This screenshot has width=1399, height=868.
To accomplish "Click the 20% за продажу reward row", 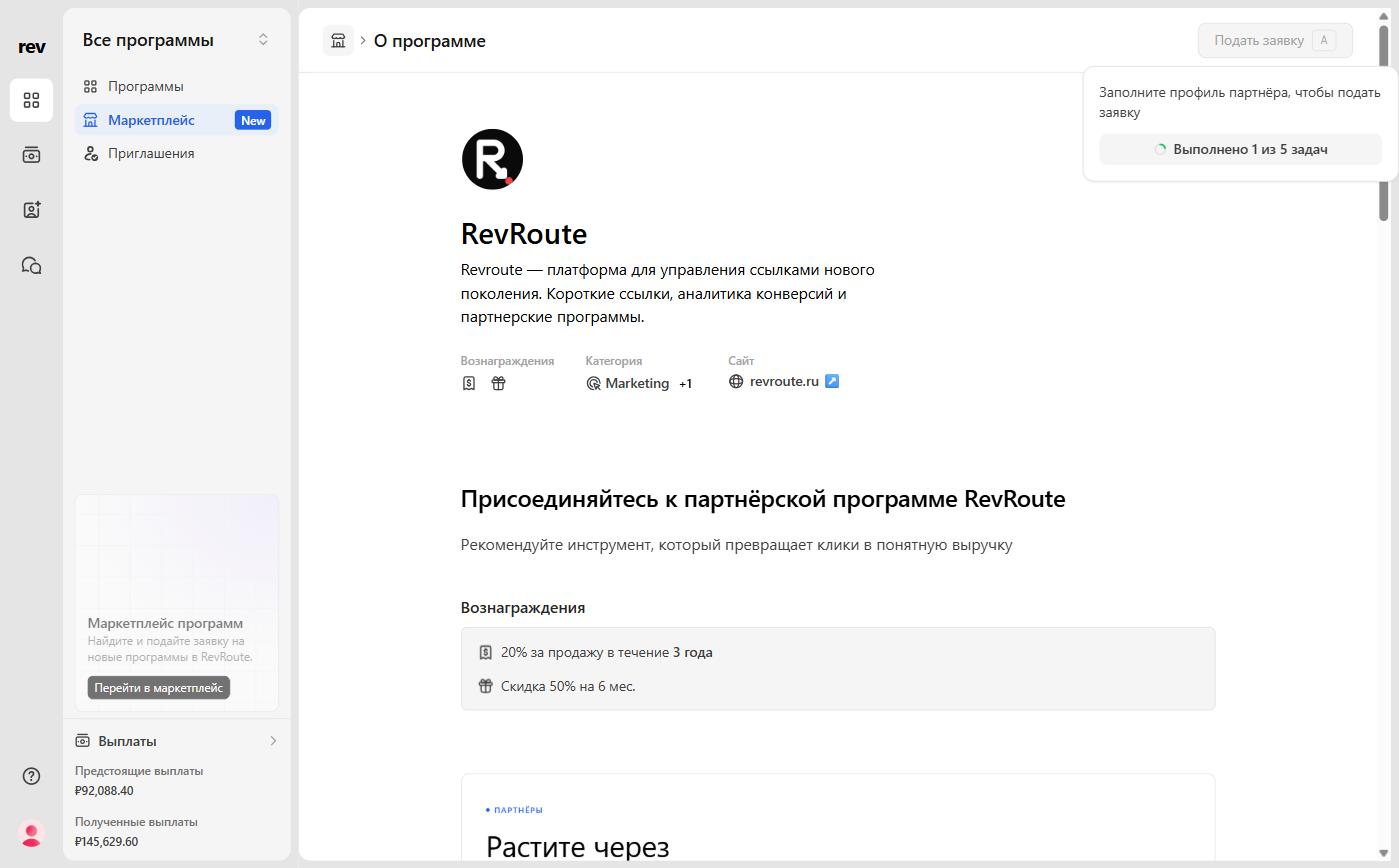I will coord(607,652).
